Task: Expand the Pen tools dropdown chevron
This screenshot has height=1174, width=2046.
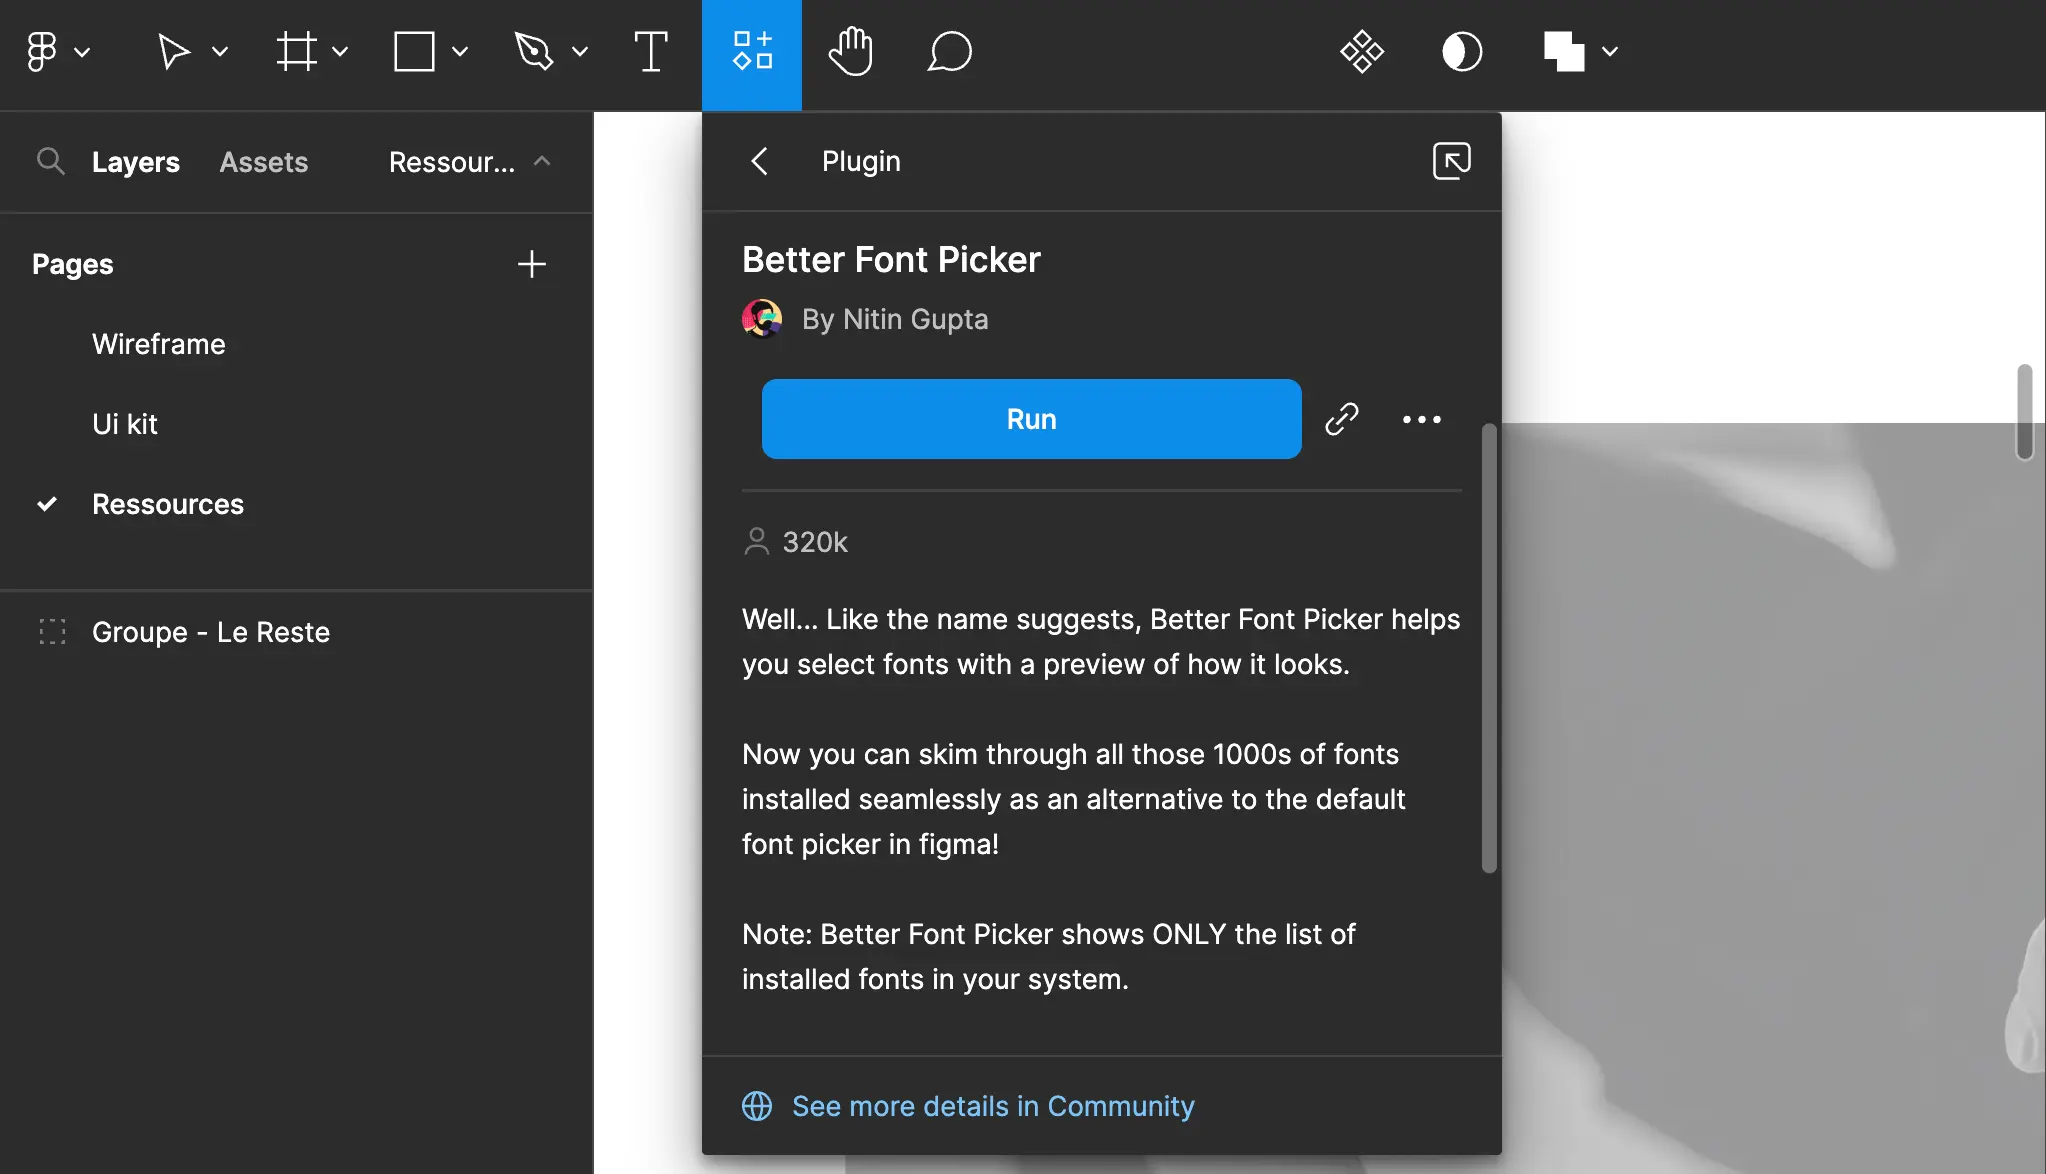Action: [580, 52]
